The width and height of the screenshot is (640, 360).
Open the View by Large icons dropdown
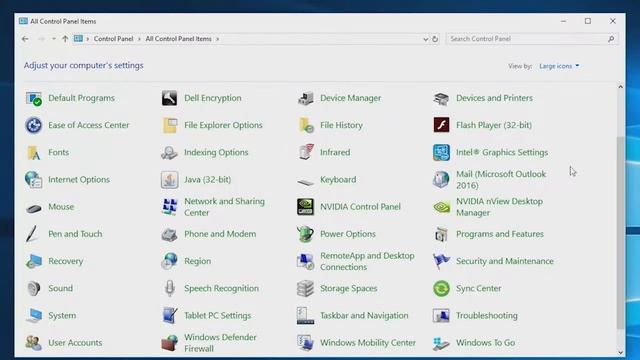coord(559,66)
